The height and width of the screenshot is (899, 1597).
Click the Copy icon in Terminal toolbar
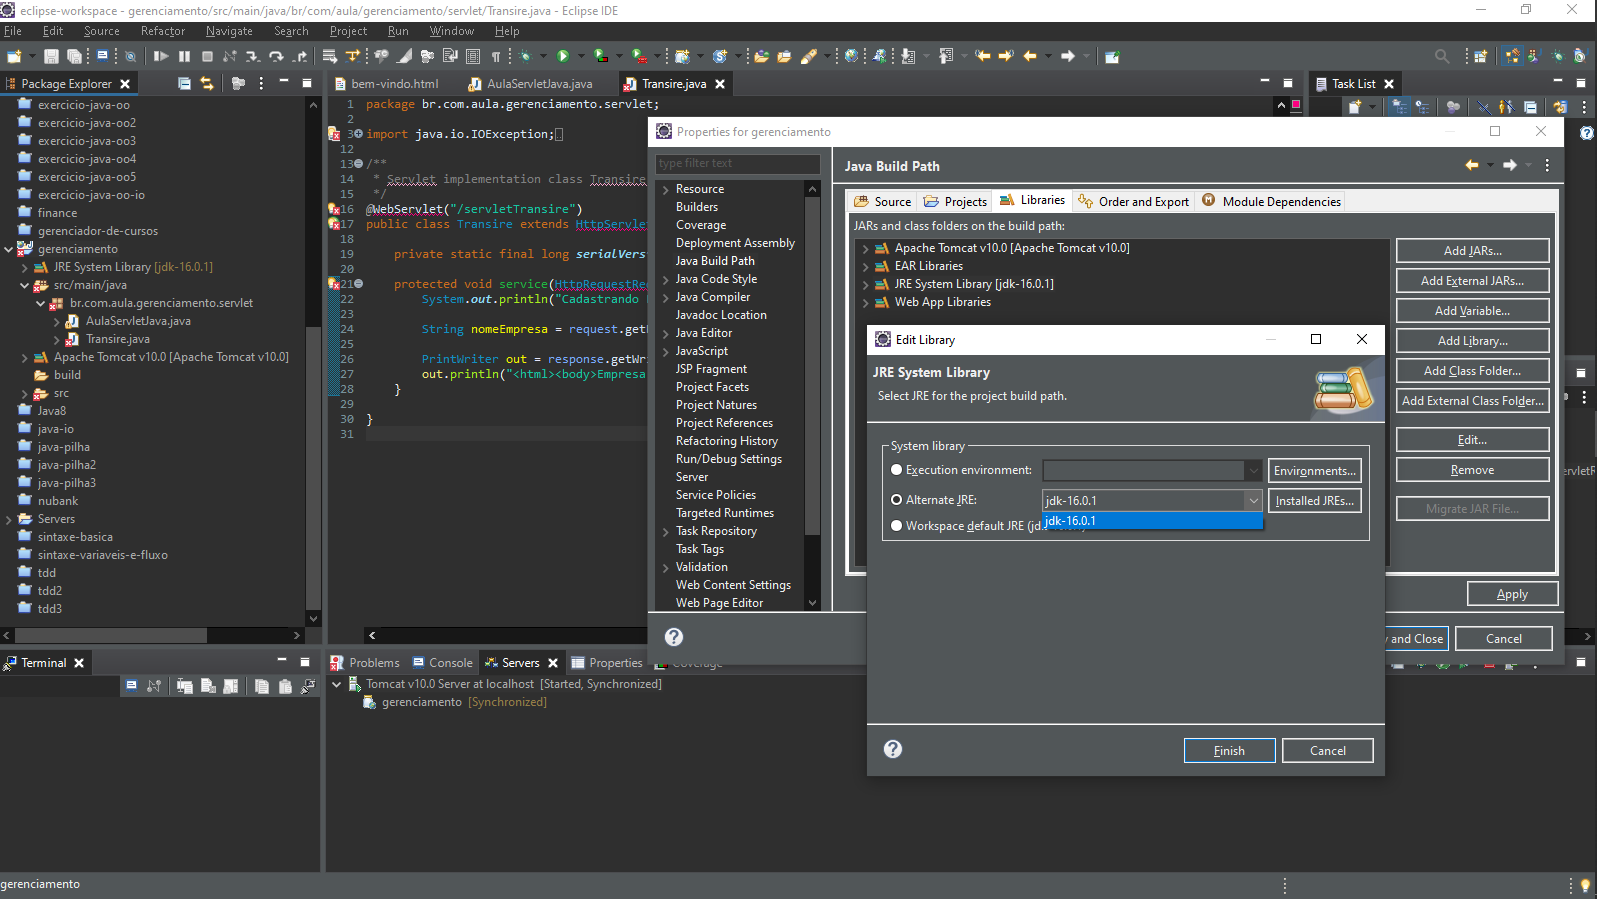(x=261, y=686)
